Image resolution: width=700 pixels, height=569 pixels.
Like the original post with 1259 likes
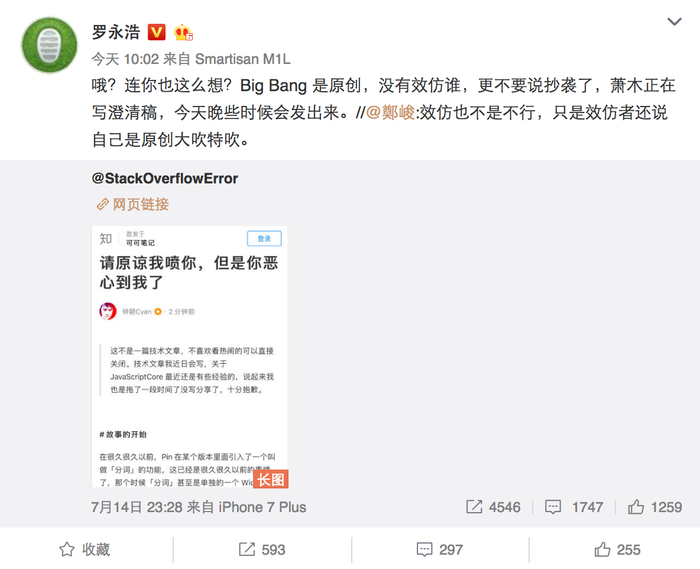click(655, 507)
